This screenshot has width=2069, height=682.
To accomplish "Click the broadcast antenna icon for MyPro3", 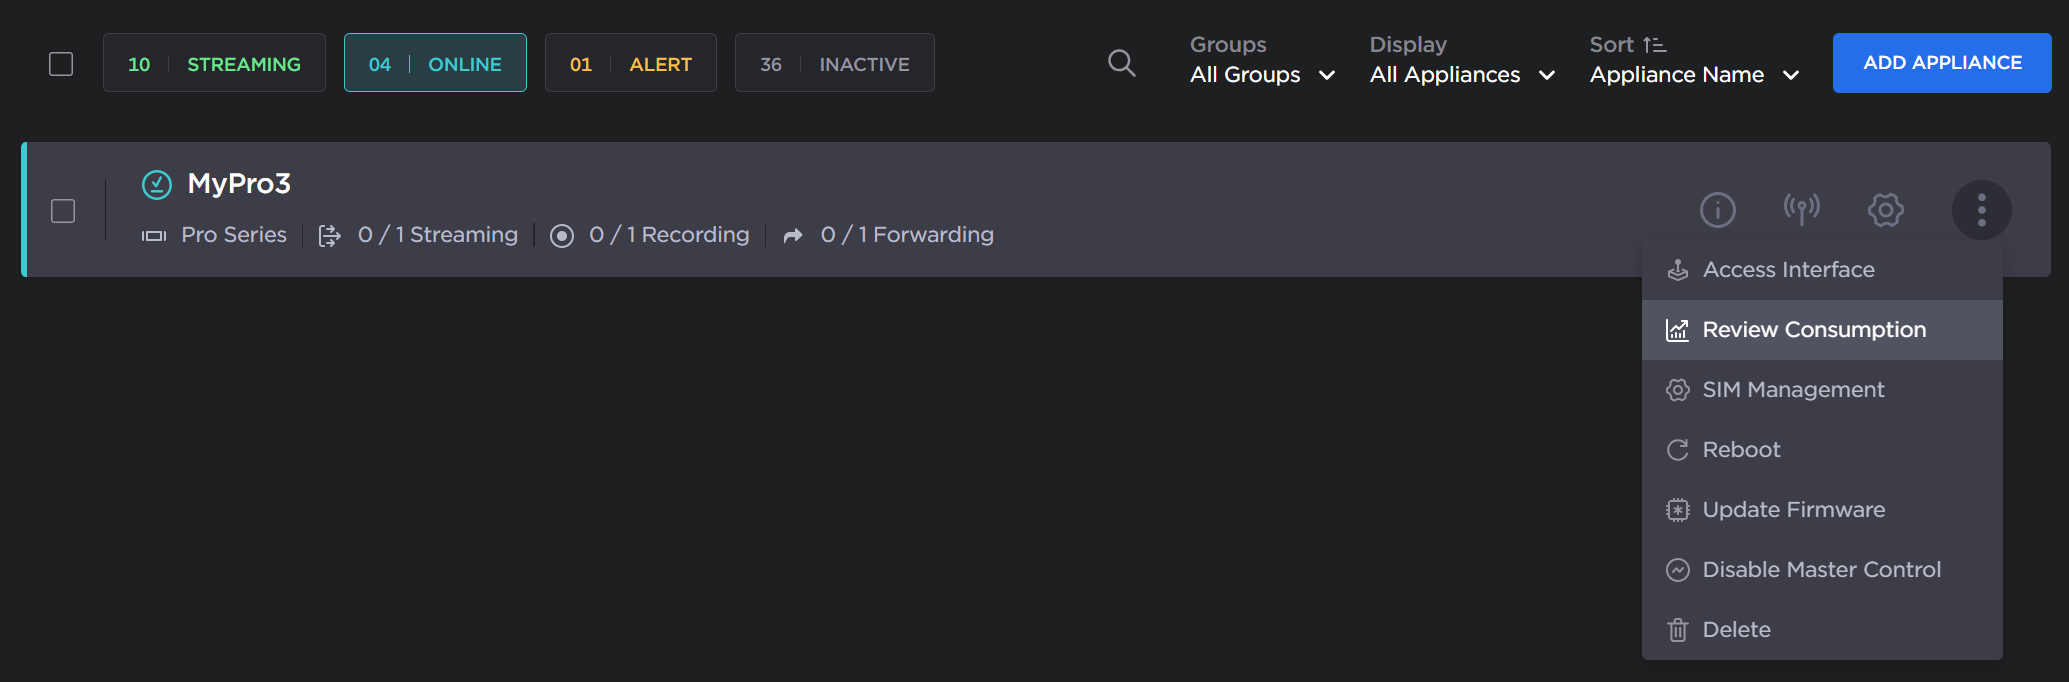I will click(1801, 210).
